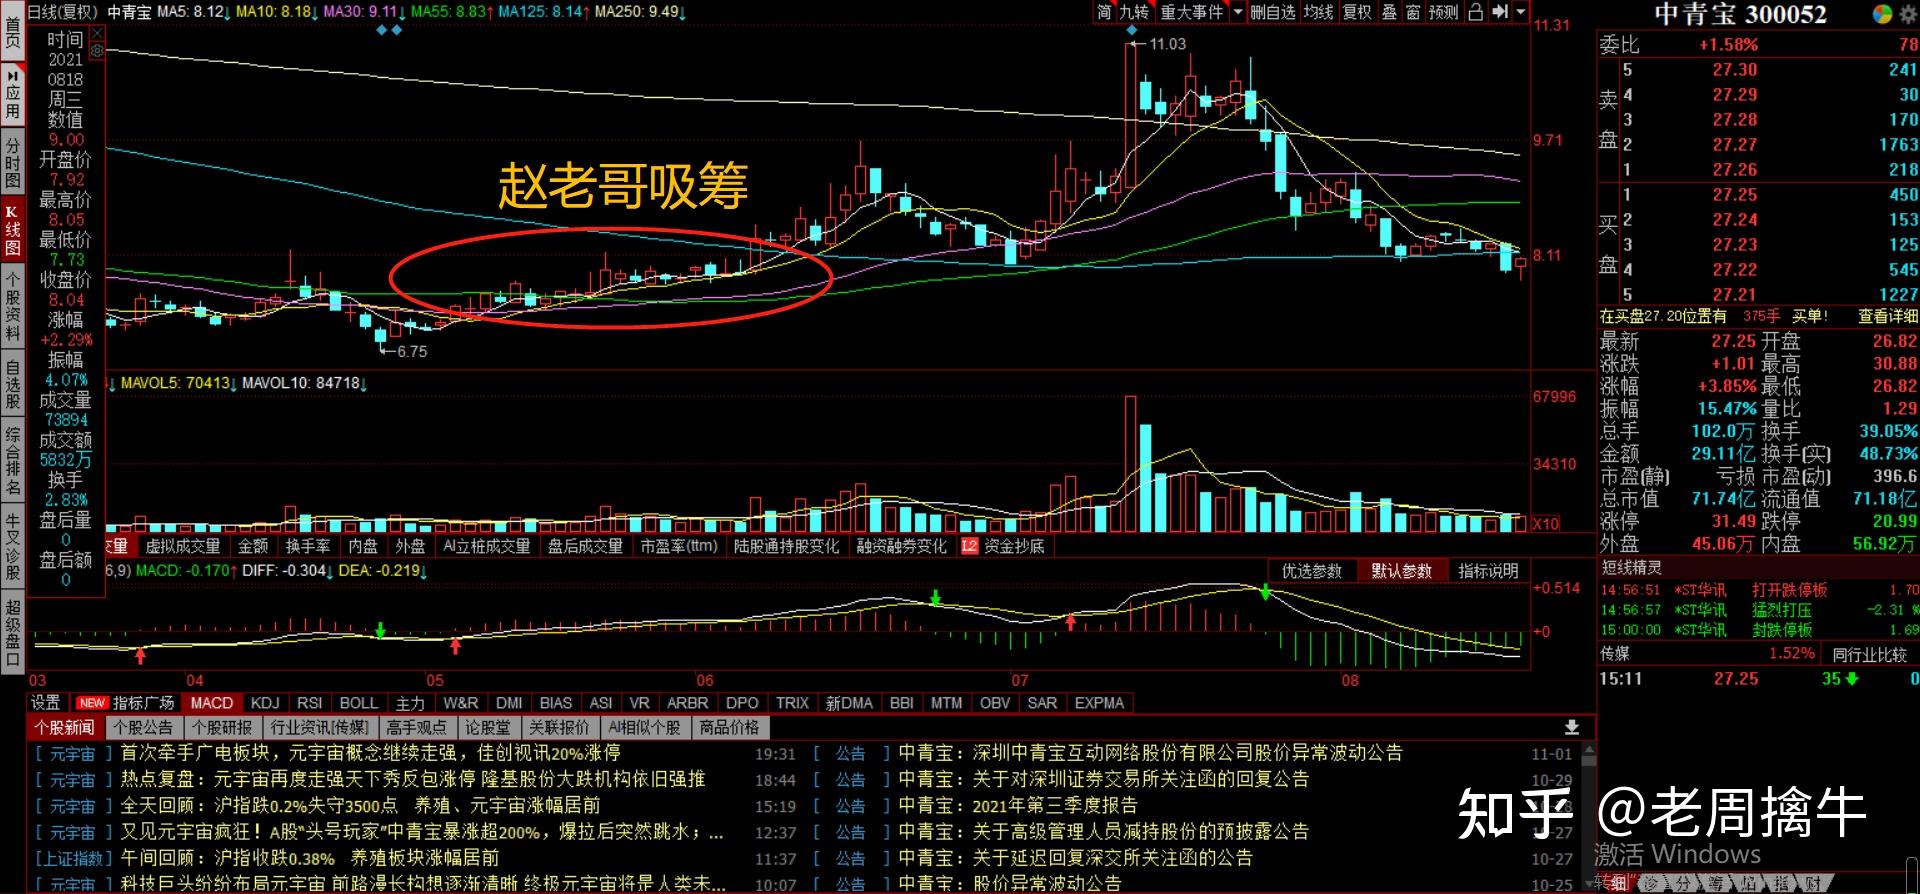
Task: Click 设置 button beside indicator tabs
Action: tap(45, 703)
